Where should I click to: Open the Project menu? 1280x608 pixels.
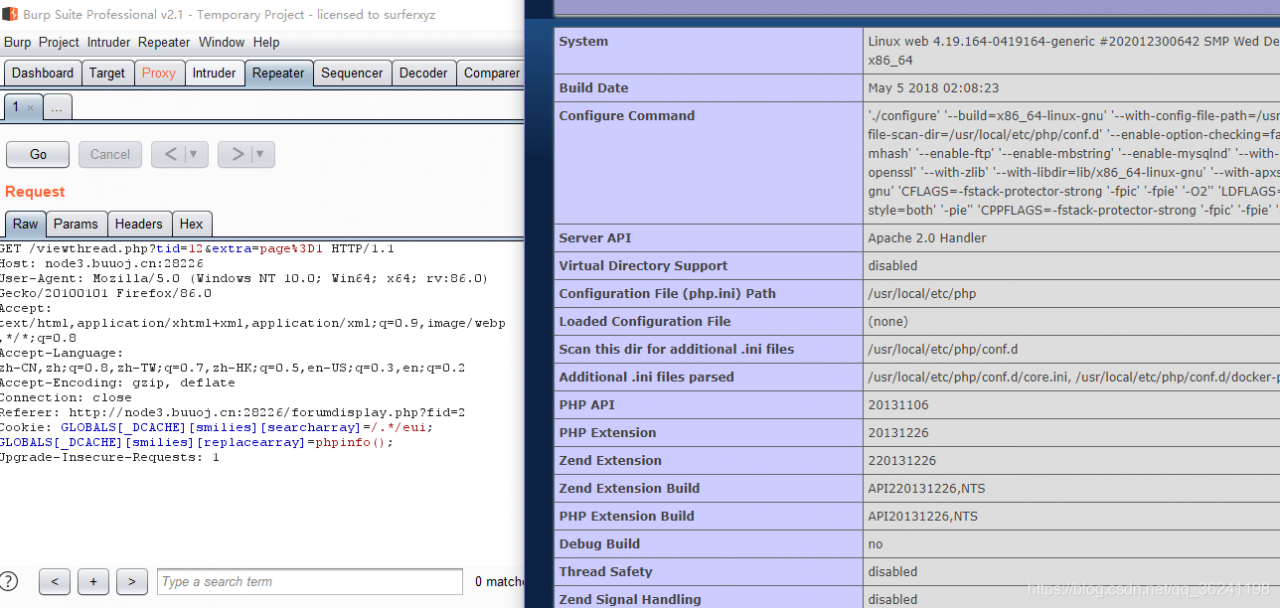coord(59,42)
